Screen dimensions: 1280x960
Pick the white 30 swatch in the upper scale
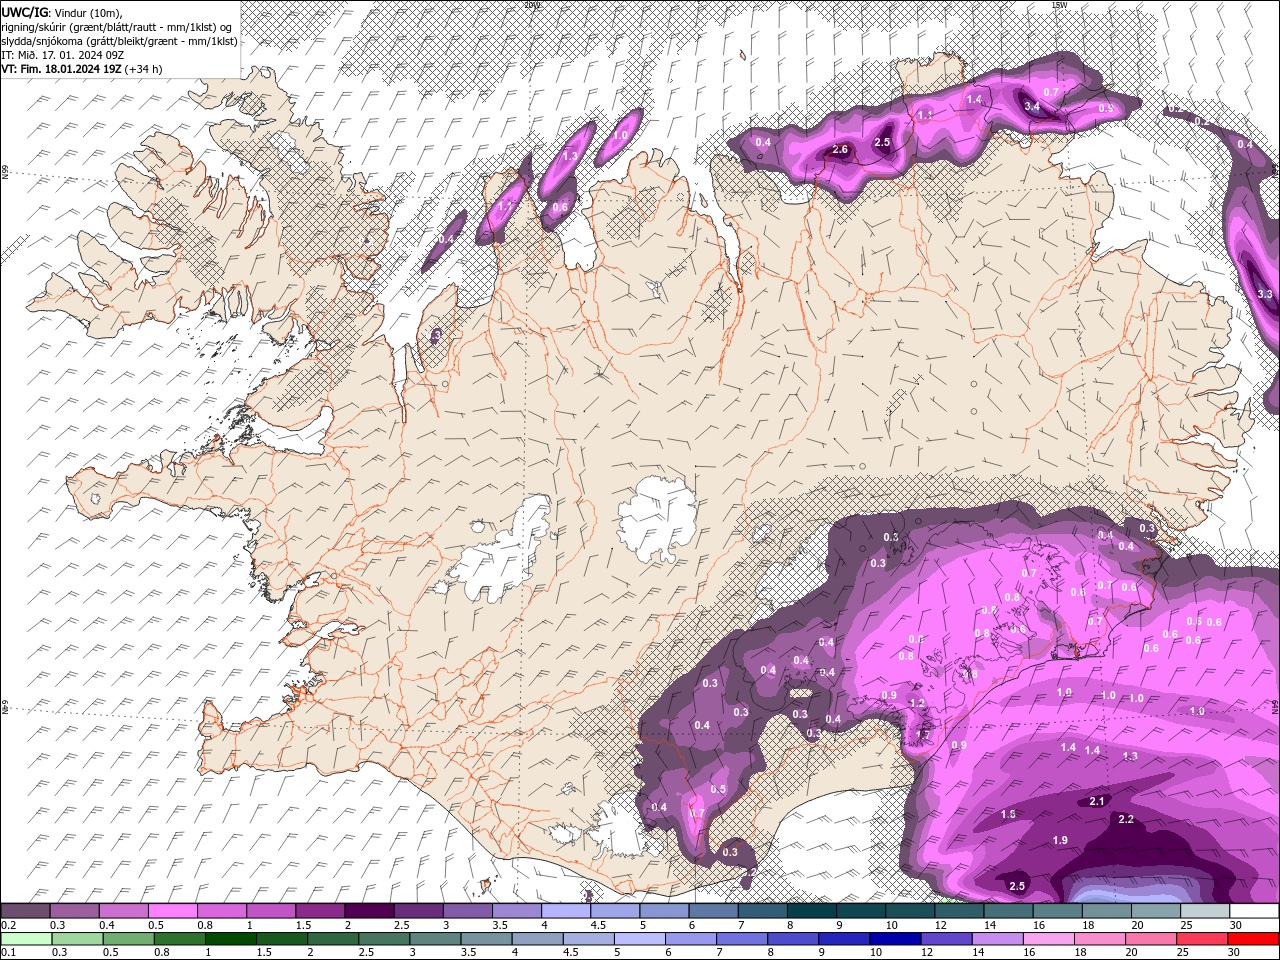tap(1253, 911)
